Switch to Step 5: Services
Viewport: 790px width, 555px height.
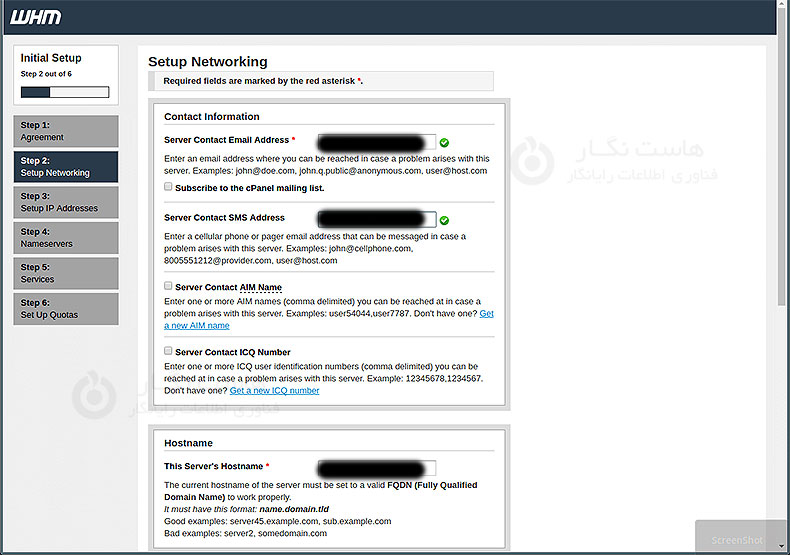[66, 273]
